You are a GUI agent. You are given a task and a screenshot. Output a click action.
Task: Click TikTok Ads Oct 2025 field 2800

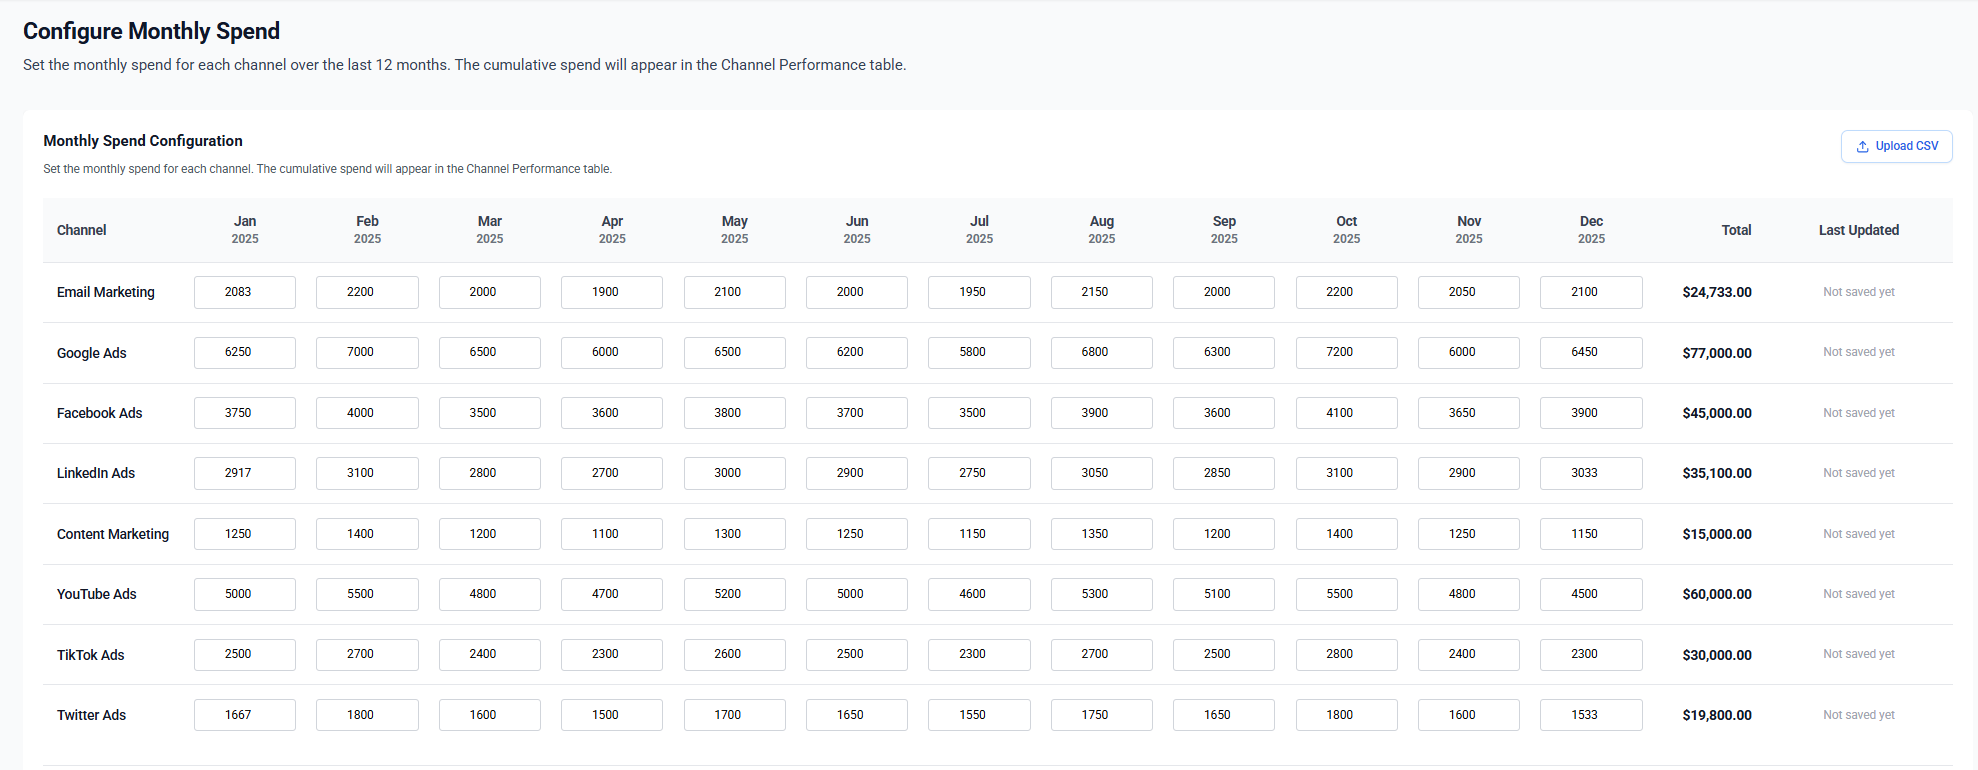[x=1347, y=654]
